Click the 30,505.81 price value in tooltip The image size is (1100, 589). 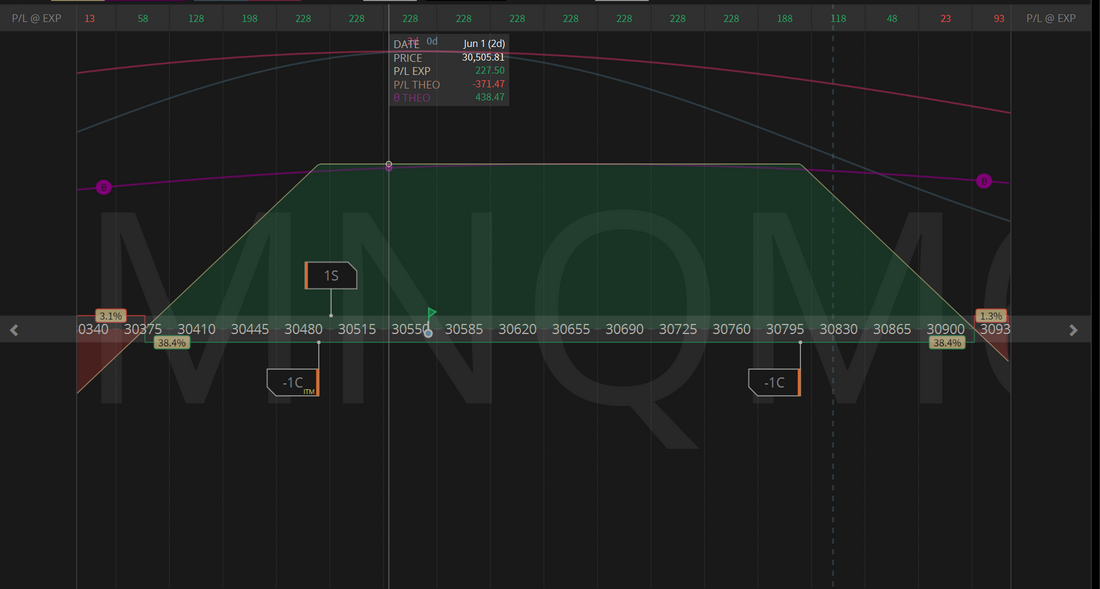tap(483, 57)
